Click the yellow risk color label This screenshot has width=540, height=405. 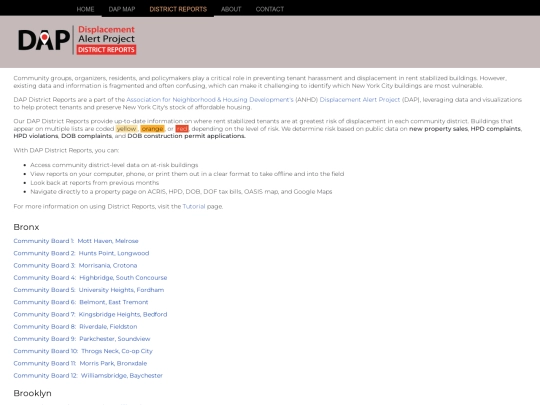point(126,128)
